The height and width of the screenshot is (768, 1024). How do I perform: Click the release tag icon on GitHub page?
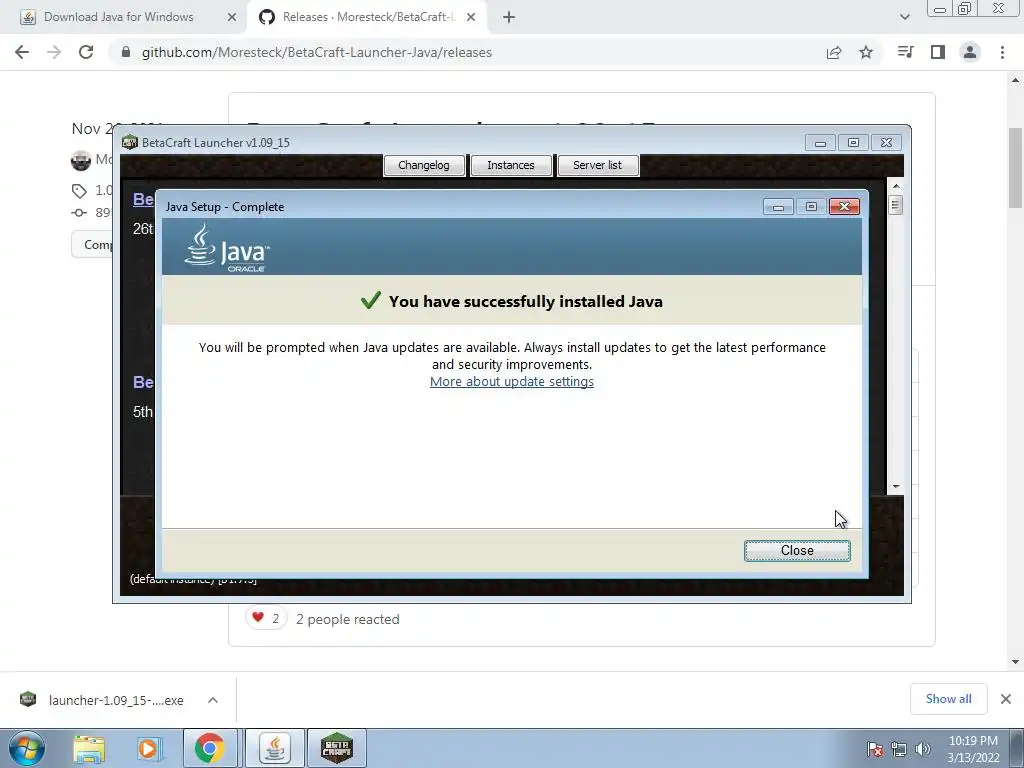tap(79, 191)
